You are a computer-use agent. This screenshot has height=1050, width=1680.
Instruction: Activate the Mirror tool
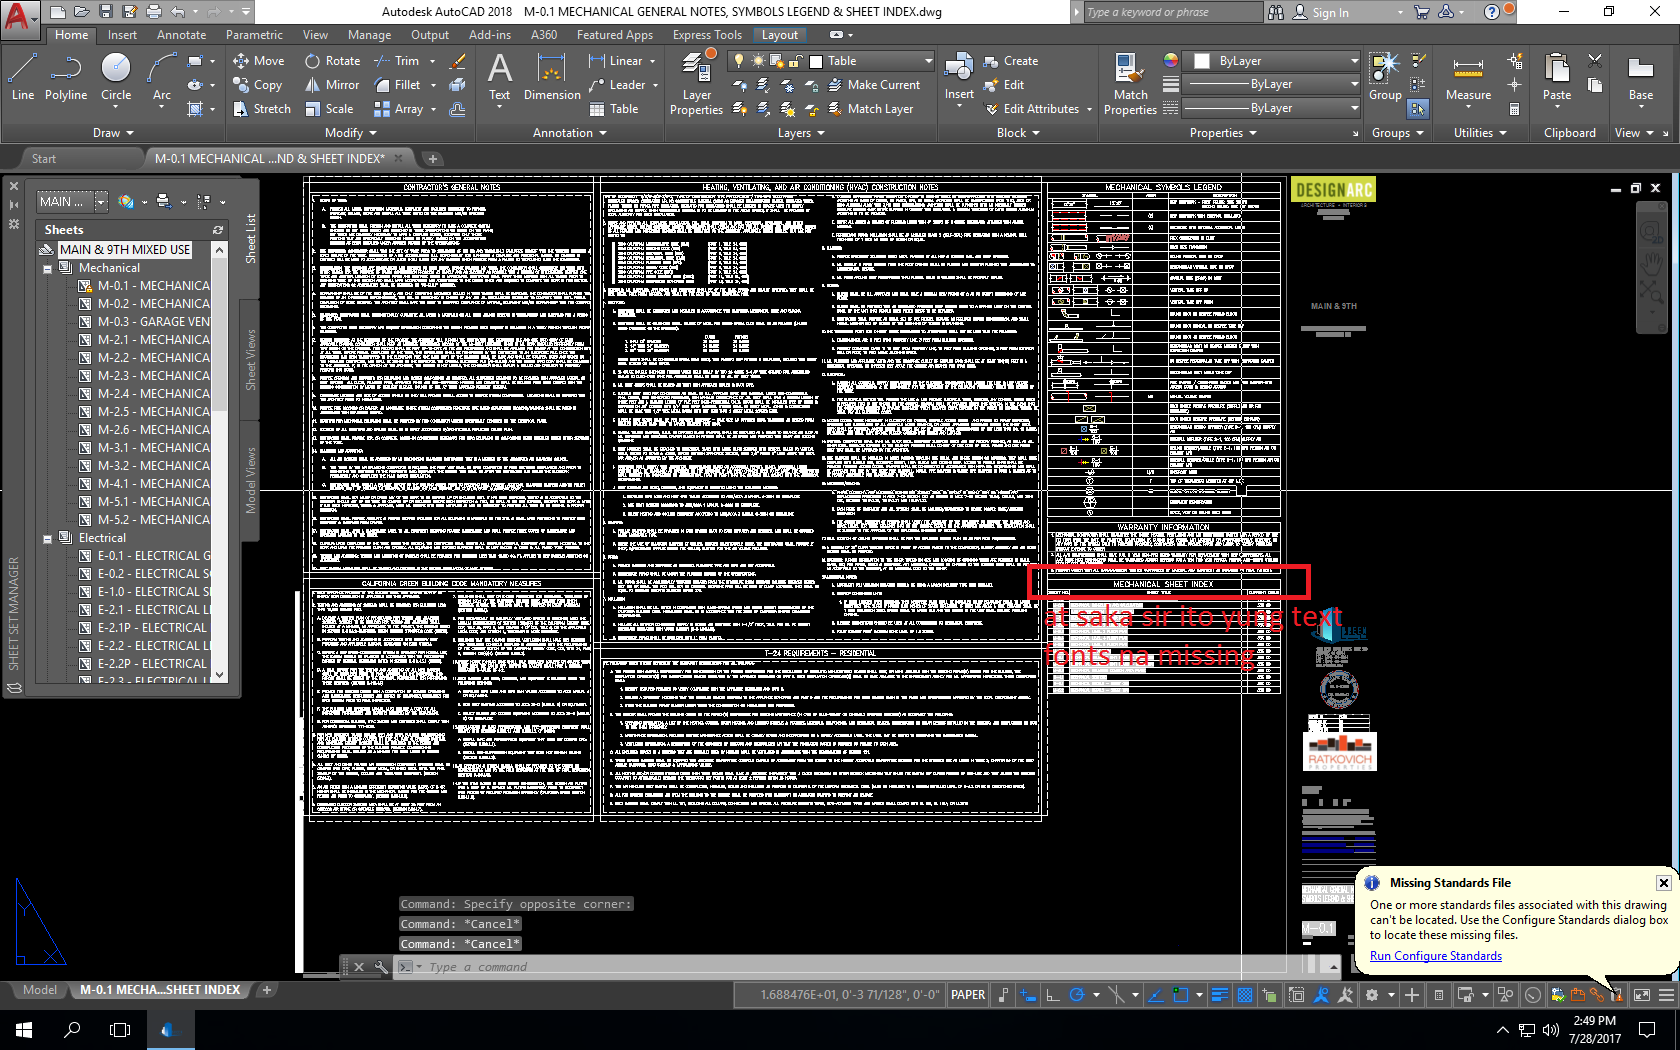332,85
